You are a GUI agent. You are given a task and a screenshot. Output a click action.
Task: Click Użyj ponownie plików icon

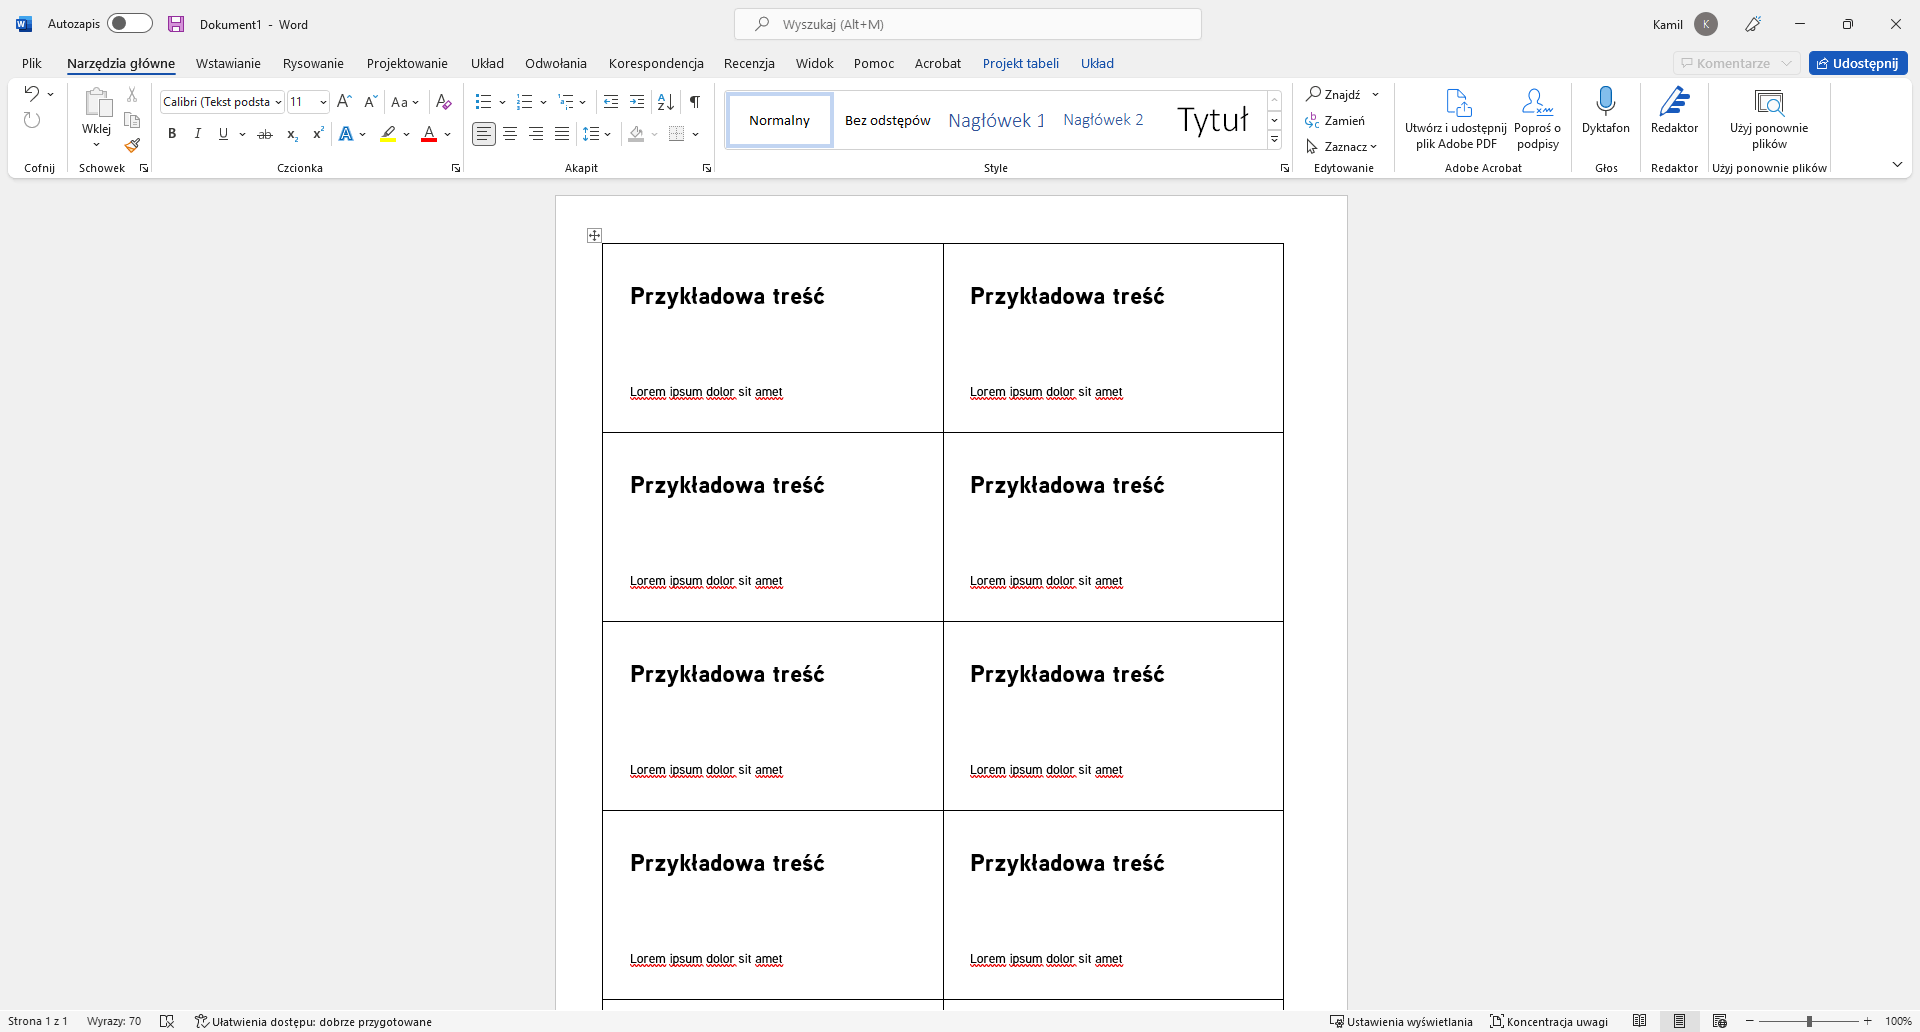click(x=1769, y=118)
